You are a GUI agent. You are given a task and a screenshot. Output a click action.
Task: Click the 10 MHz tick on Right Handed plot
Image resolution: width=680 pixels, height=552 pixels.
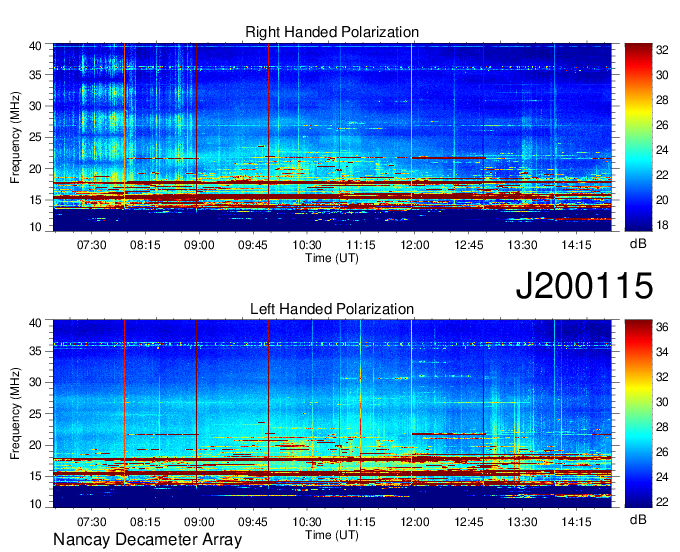click(35, 227)
